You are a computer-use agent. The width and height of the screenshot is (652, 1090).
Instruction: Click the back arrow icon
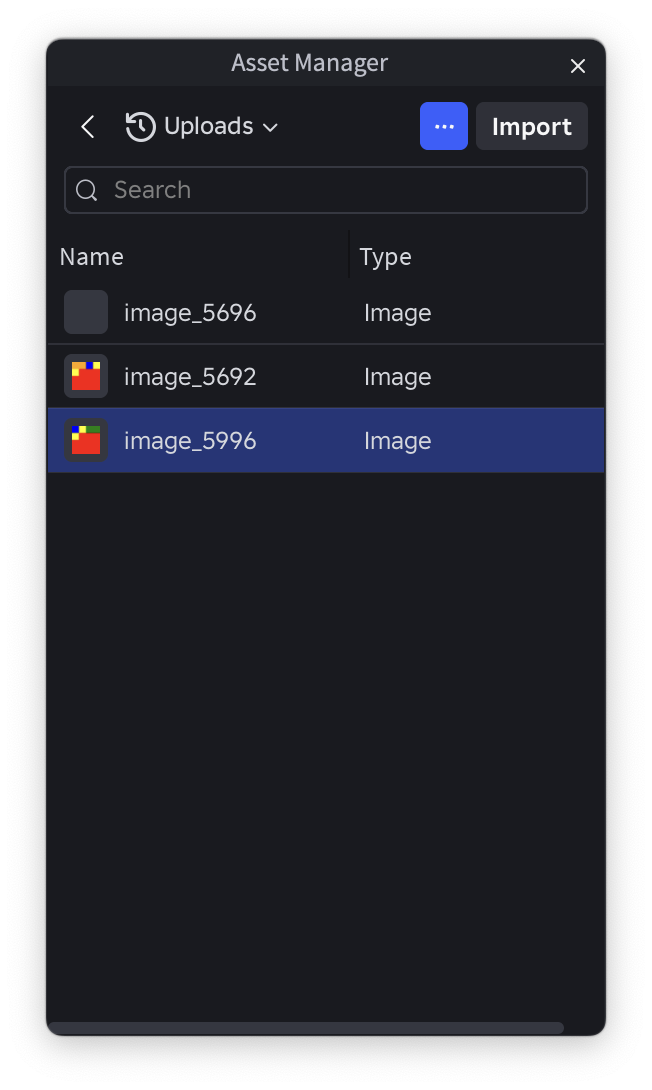88,127
